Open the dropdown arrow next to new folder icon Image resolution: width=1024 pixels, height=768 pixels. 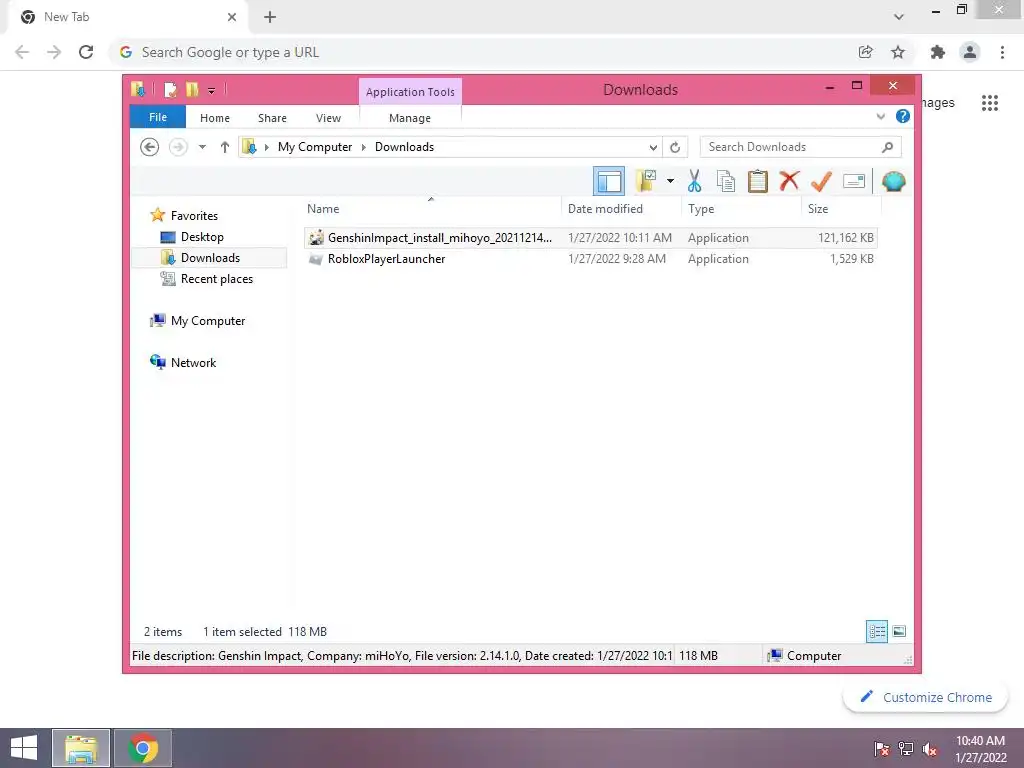click(670, 181)
